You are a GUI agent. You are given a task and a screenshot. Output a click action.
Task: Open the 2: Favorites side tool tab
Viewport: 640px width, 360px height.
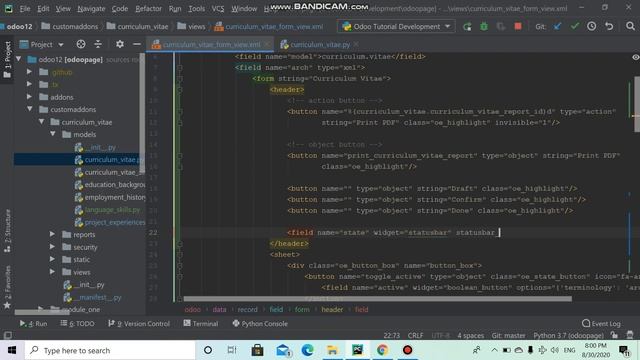[7, 287]
